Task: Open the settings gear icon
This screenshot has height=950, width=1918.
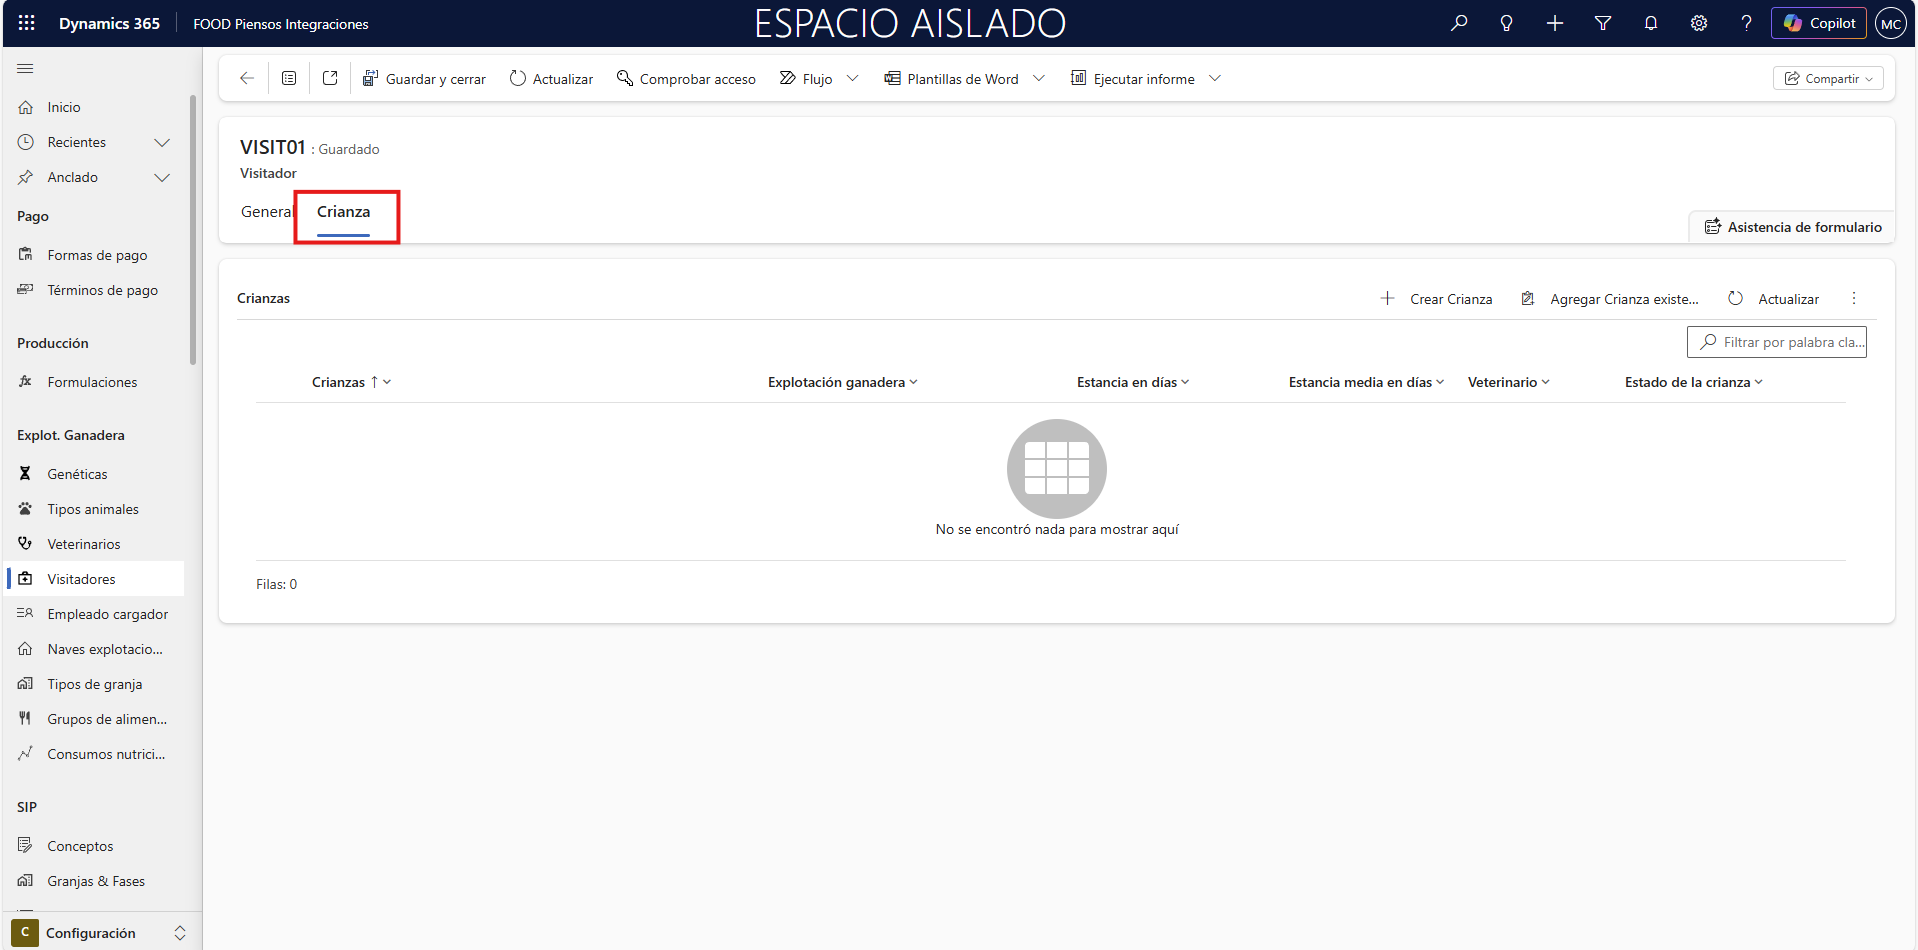Action: click(1698, 23)
